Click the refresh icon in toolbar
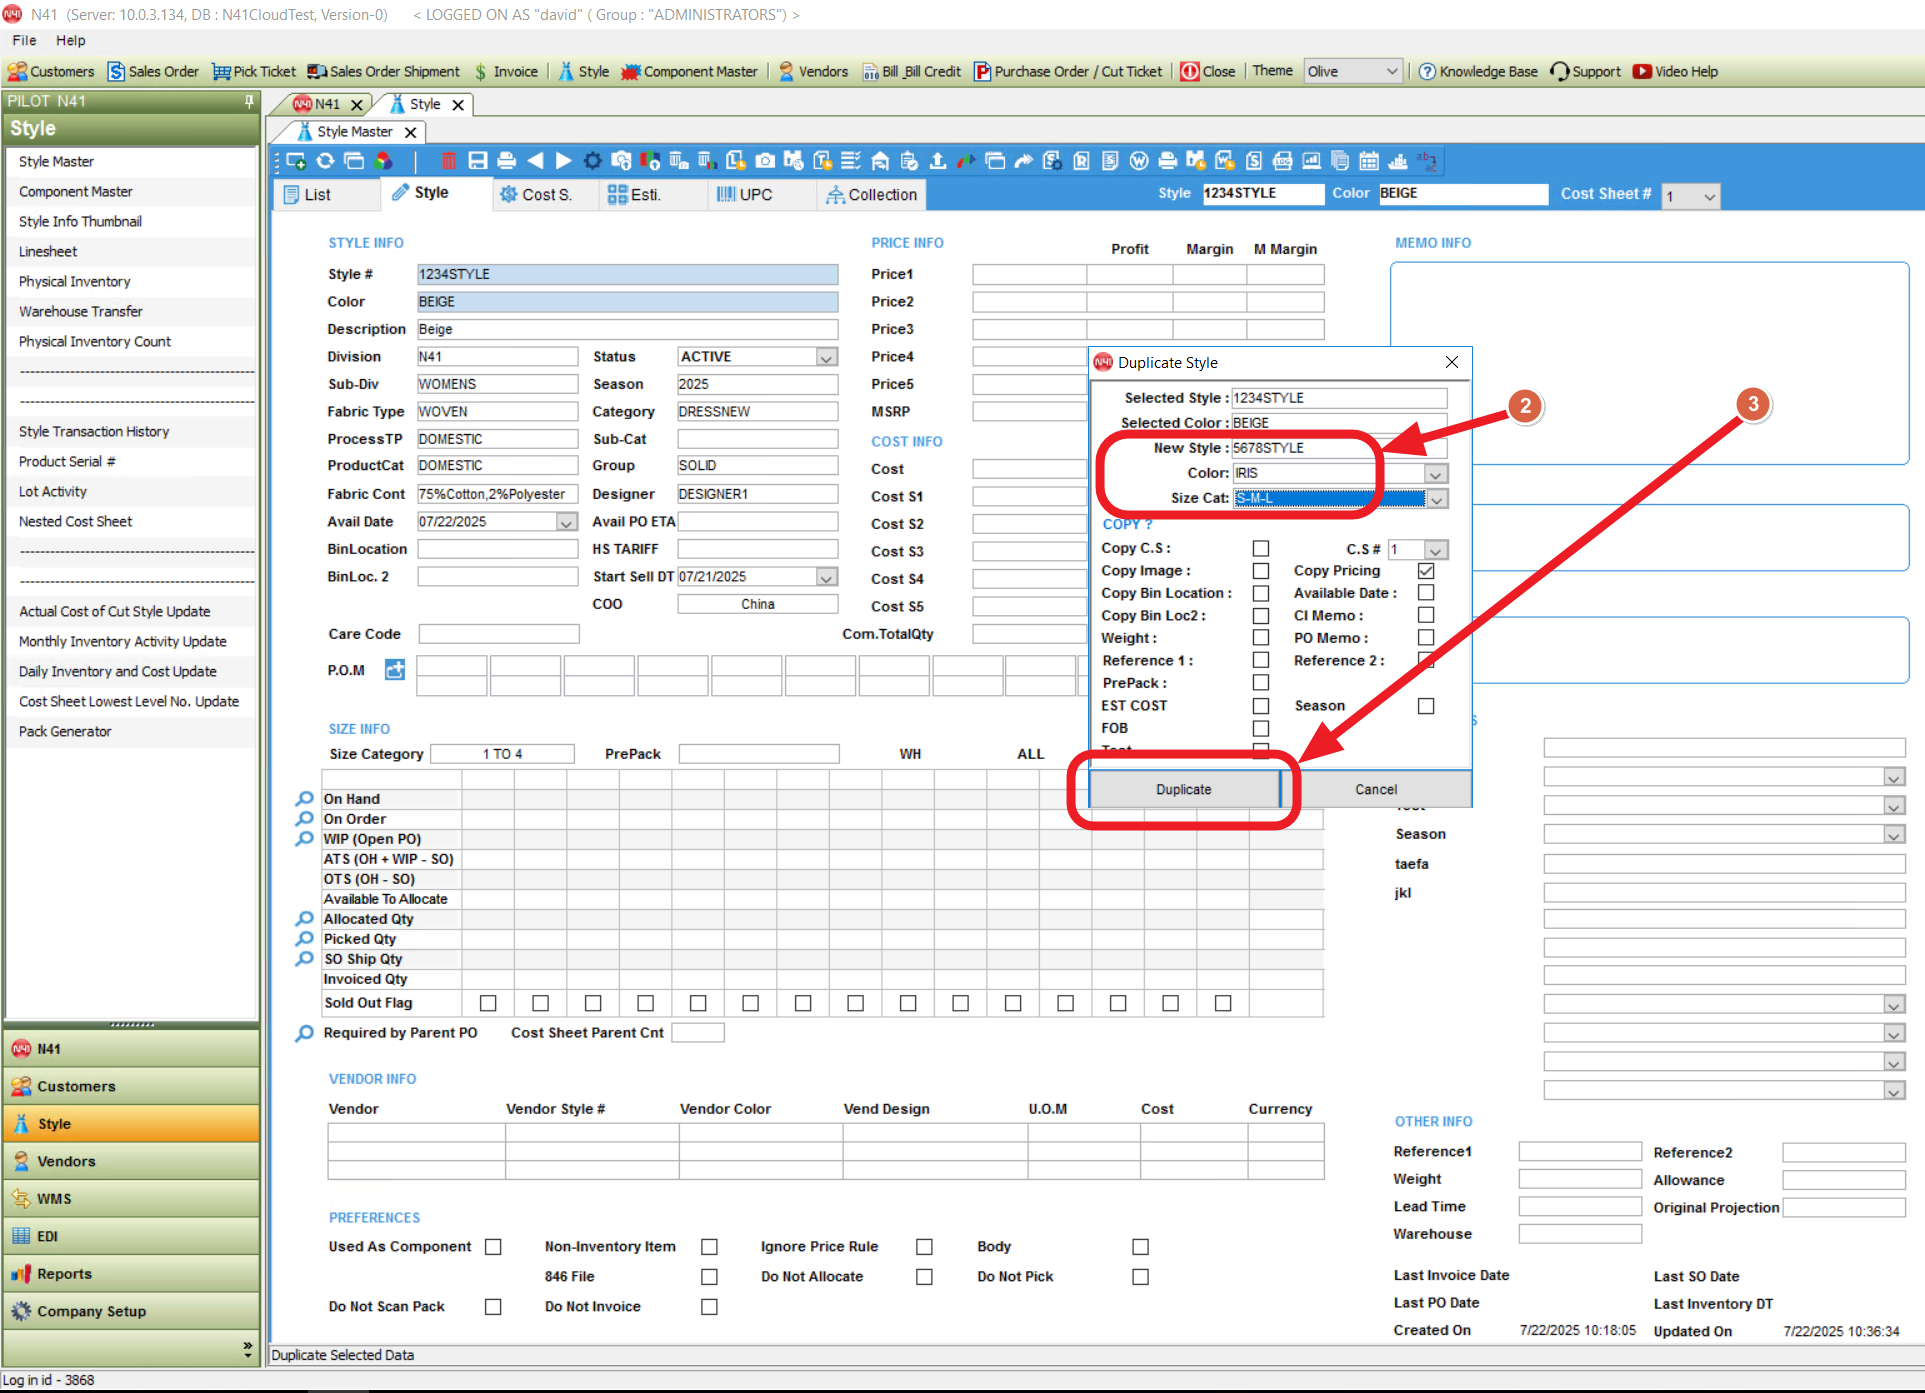Image resolution: width=1925 pixels, height=1393 pixels. [326, 161]
